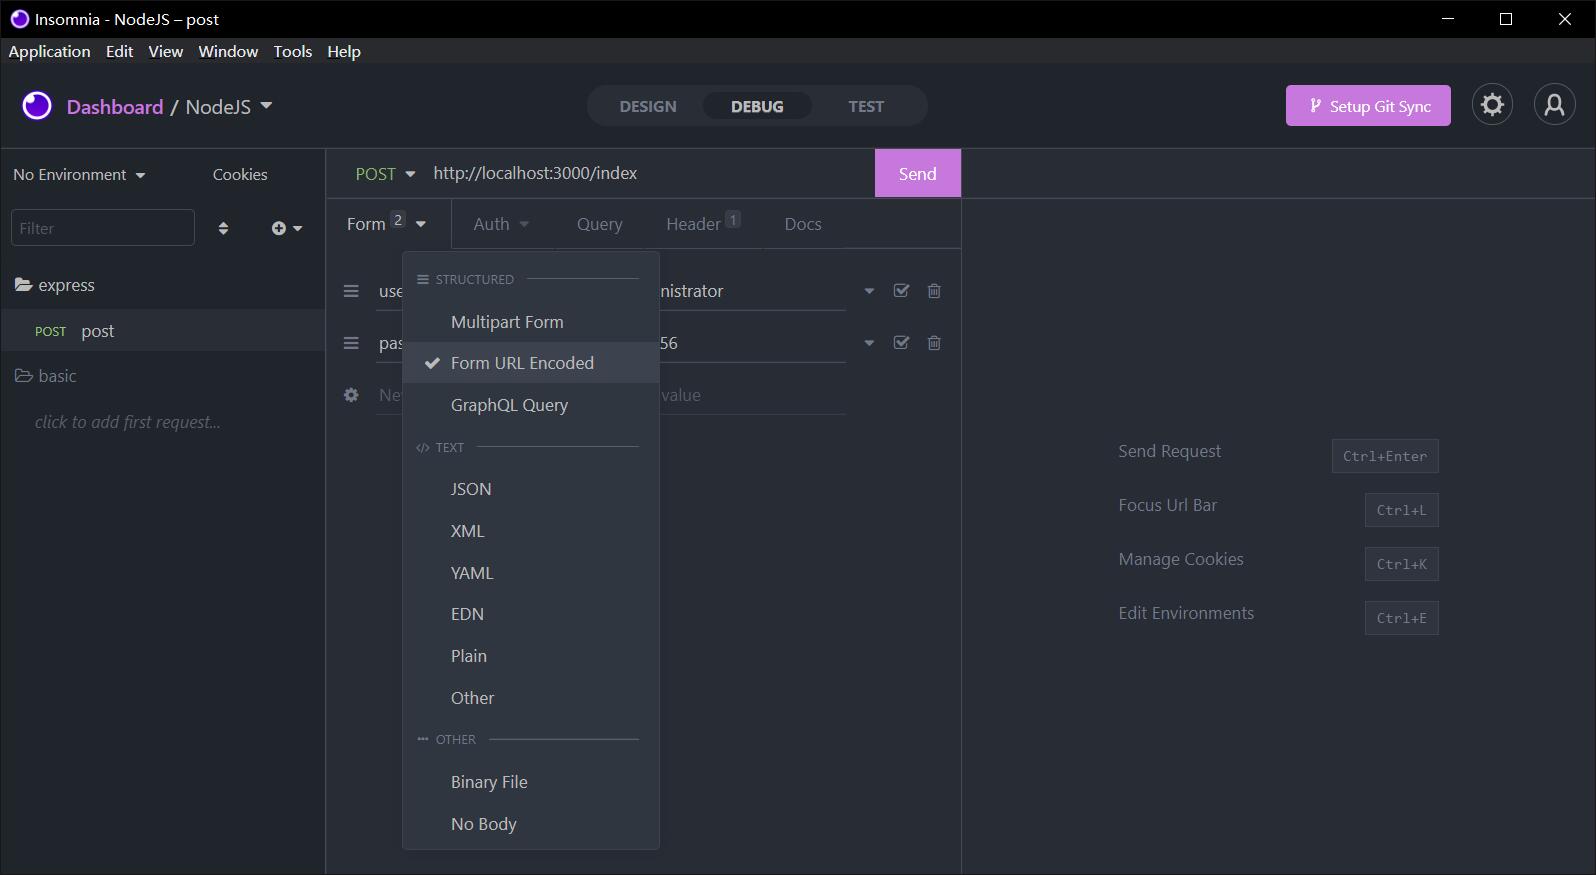This screenshot has height=875, width=1596.
Task: Open the View menu
Action: coord(166,51)
